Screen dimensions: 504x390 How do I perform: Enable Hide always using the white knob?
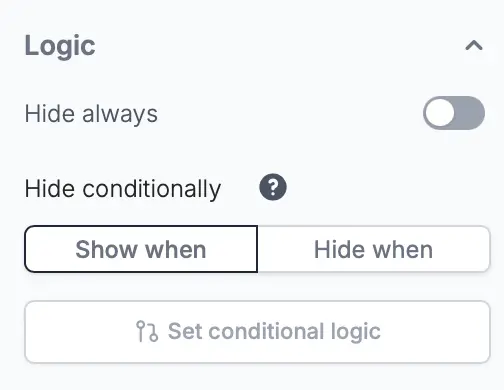[440, 113]
